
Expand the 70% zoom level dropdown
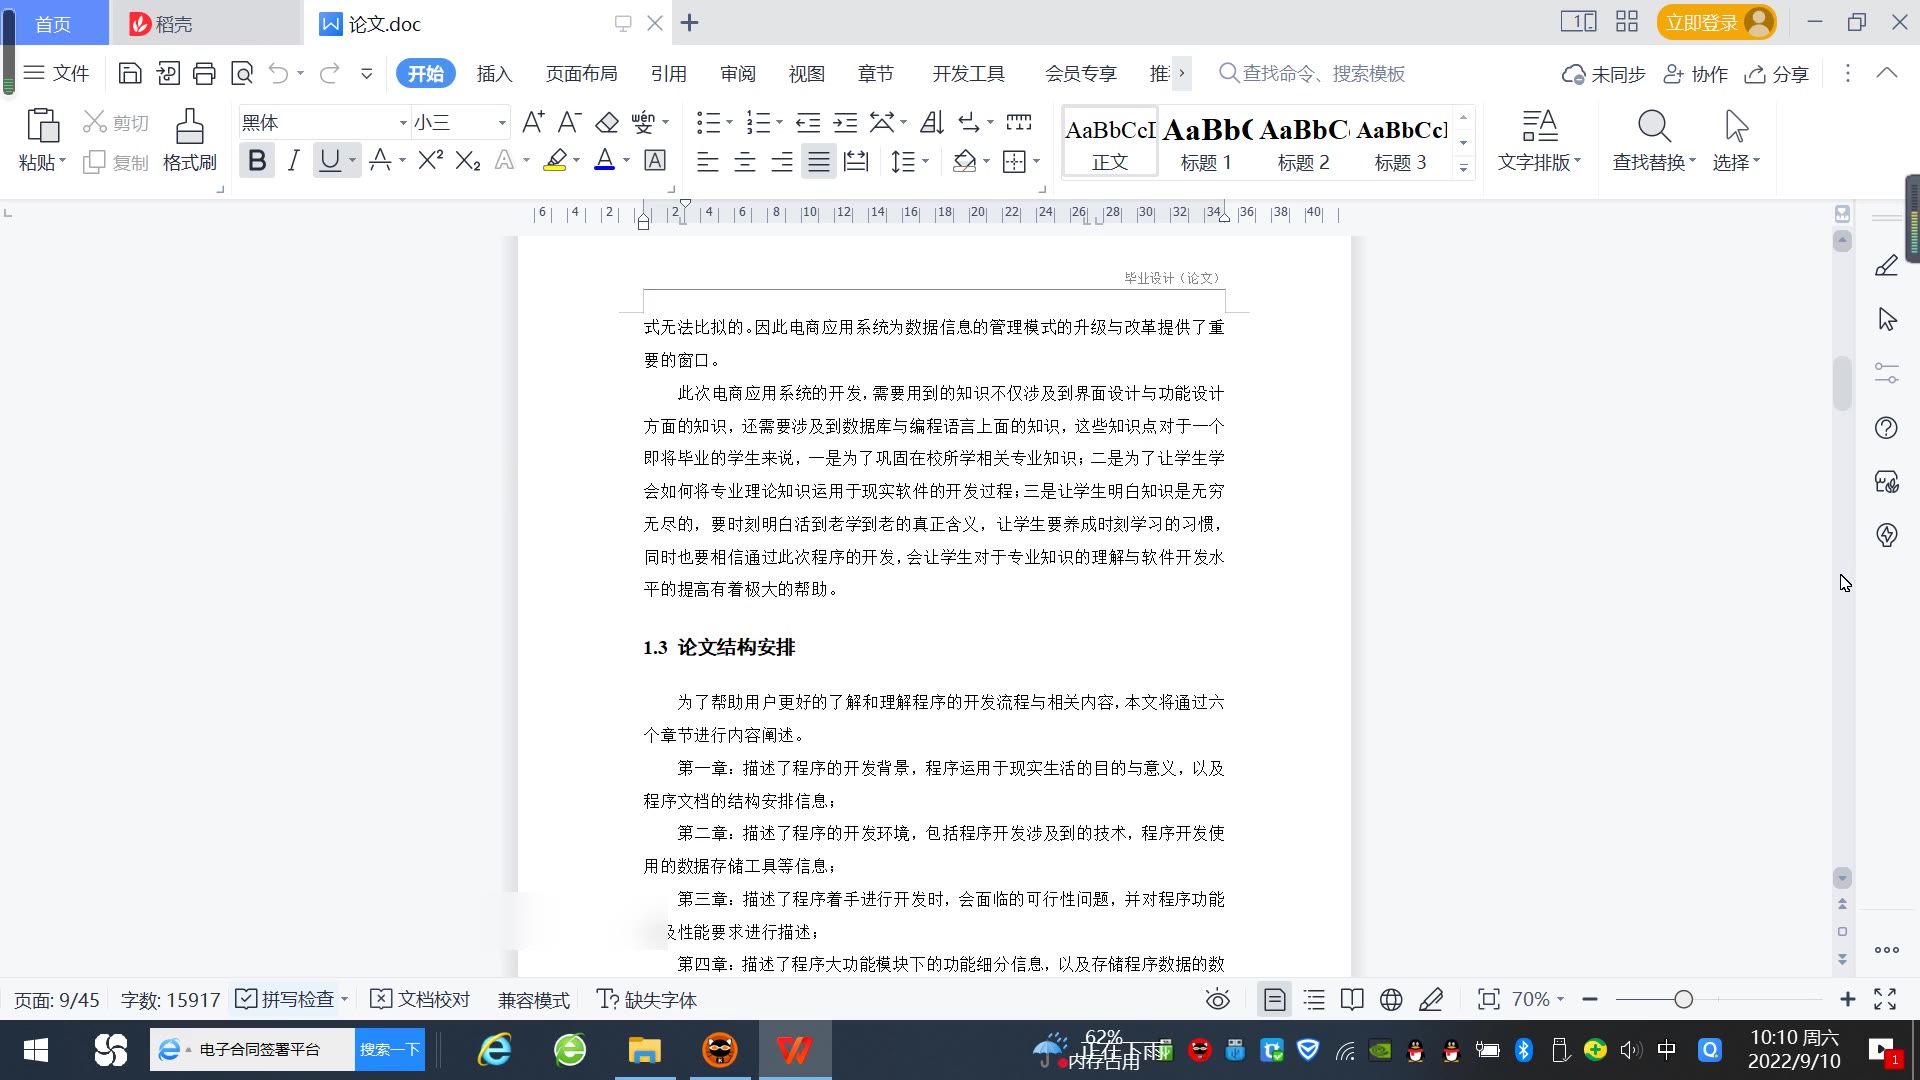click(x=1538, y=1000)
